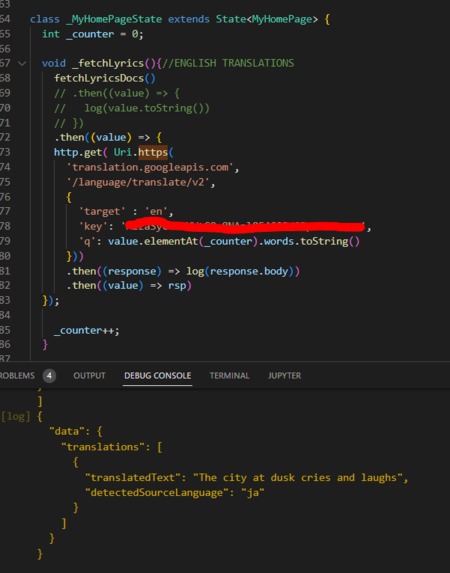Click the _MyHomePageState class name
Screen dimensions: 450x573
coord(114,19)
